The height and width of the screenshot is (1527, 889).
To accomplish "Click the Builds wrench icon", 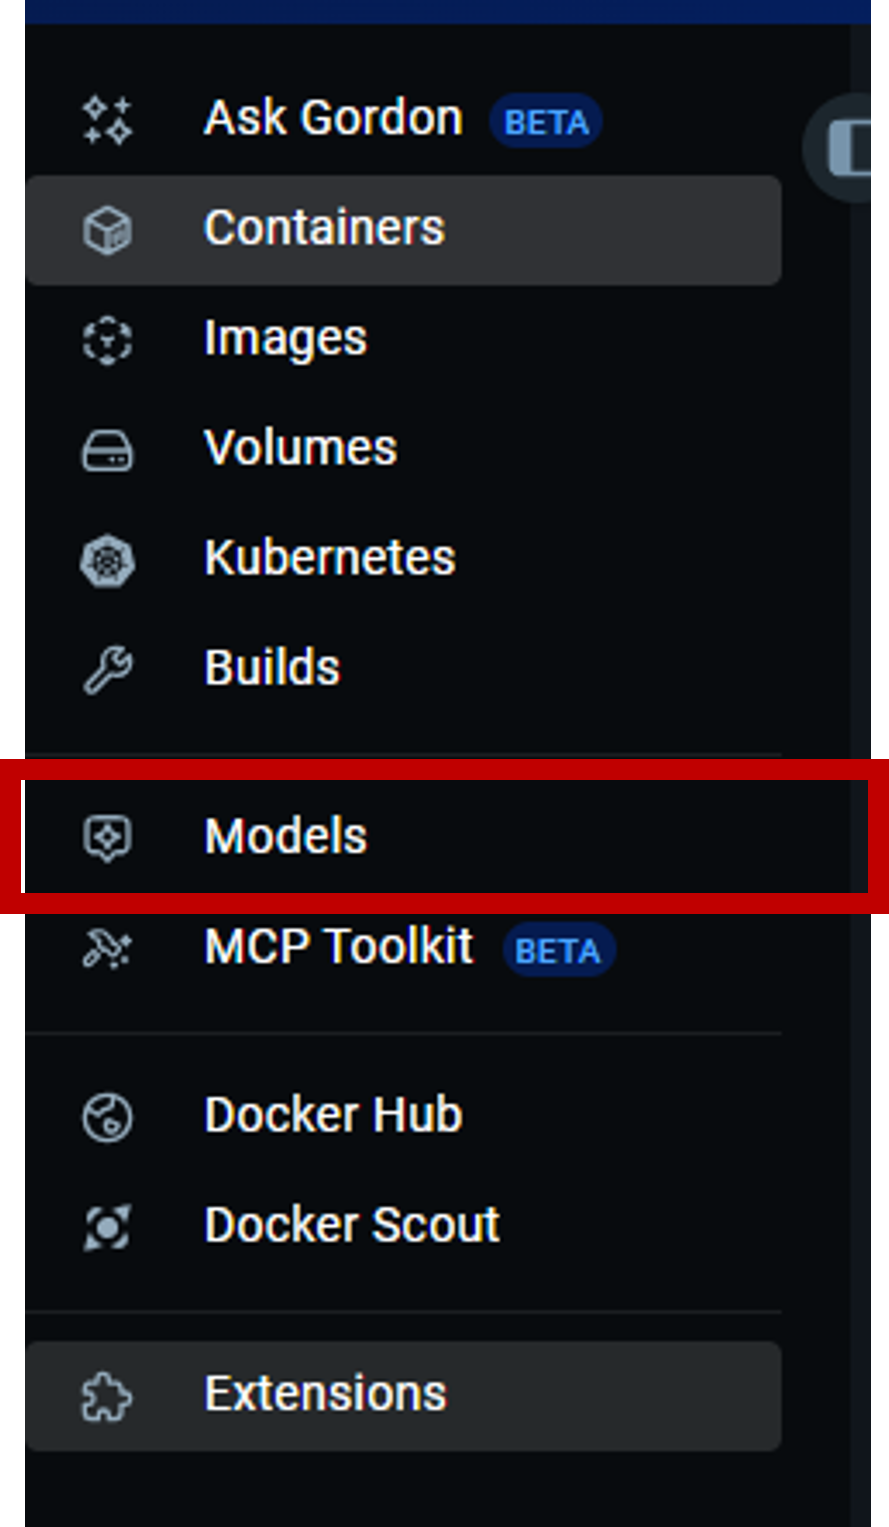I will (107, 669).
